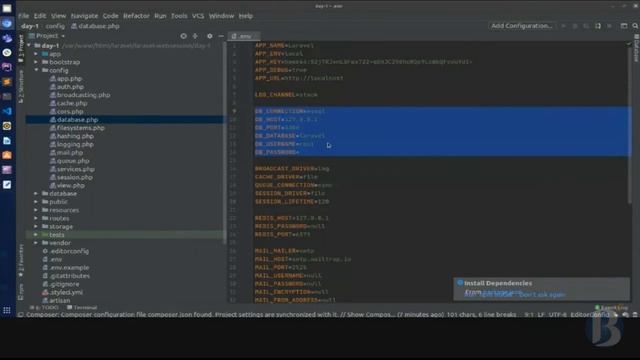Screen dimensions: 640x360
Task: Click Search Everywhere magnifier icon
Action: [635, 26]
